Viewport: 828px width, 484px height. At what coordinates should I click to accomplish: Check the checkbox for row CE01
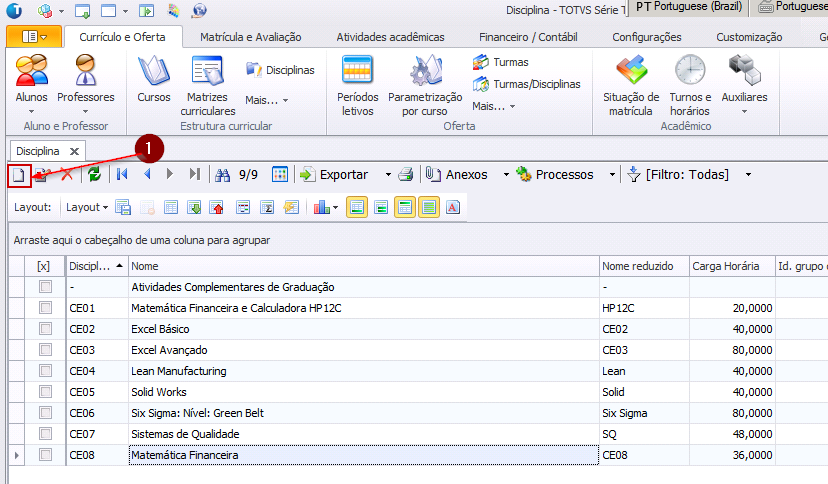pyautogui.click(x=45, y=308)
